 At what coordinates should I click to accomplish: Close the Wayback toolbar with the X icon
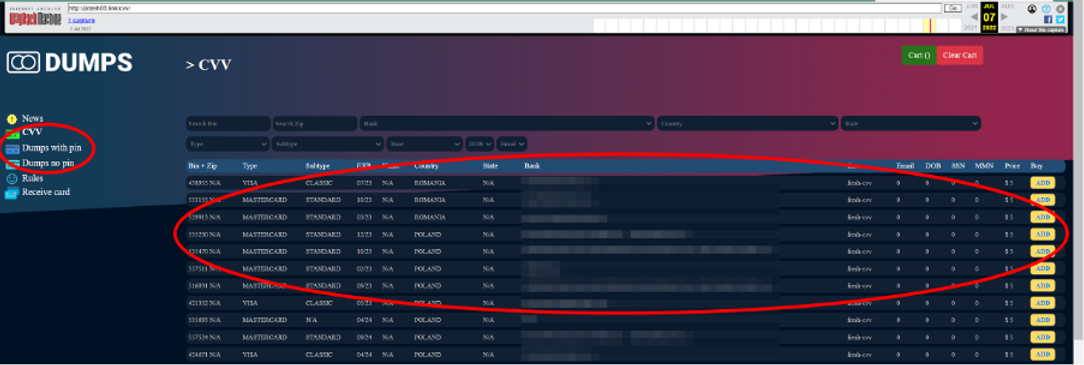(x=1060, y=8)
